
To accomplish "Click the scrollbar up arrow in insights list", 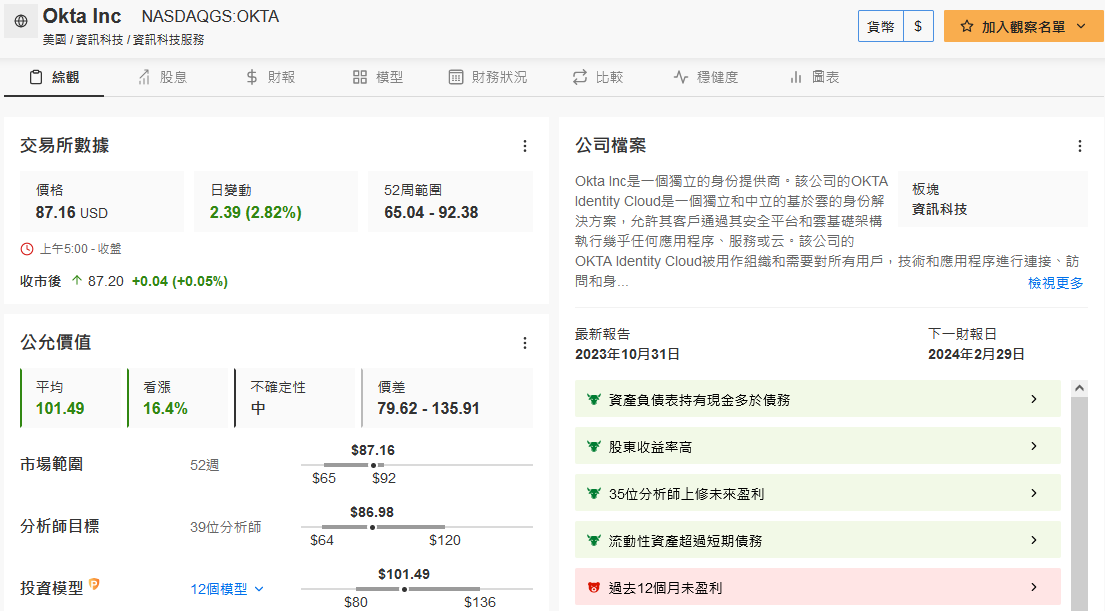I will tap(1079, 388).
